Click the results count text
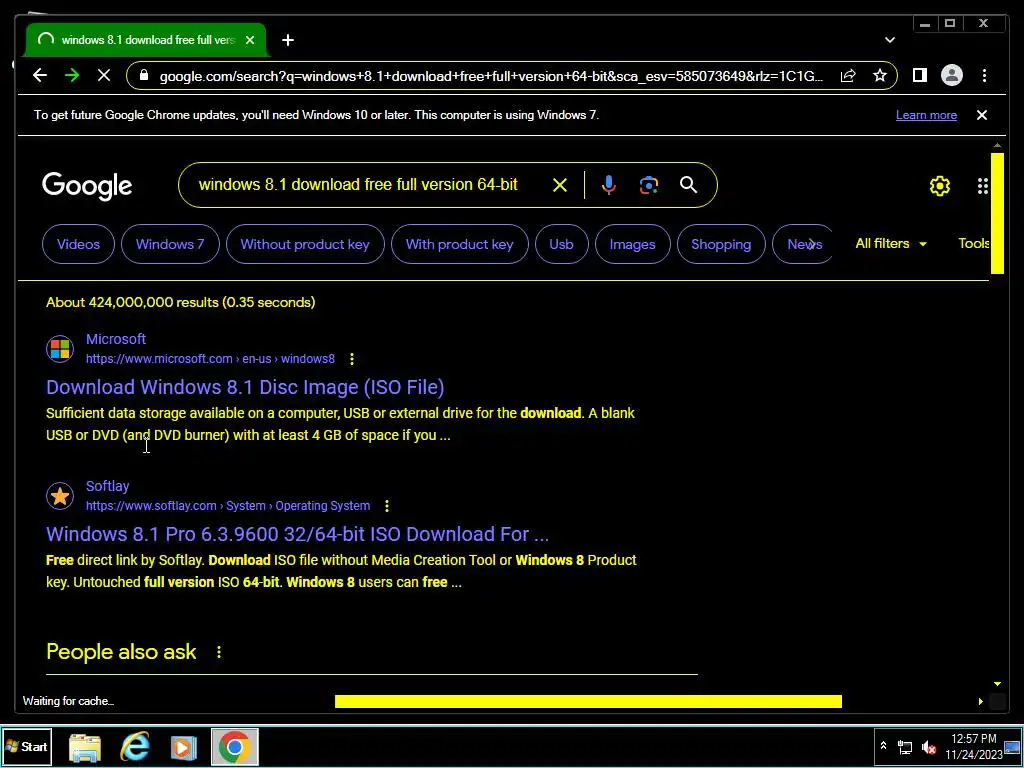The height and width of the screenshot is (768, 1024). click(x=181, y=302)
